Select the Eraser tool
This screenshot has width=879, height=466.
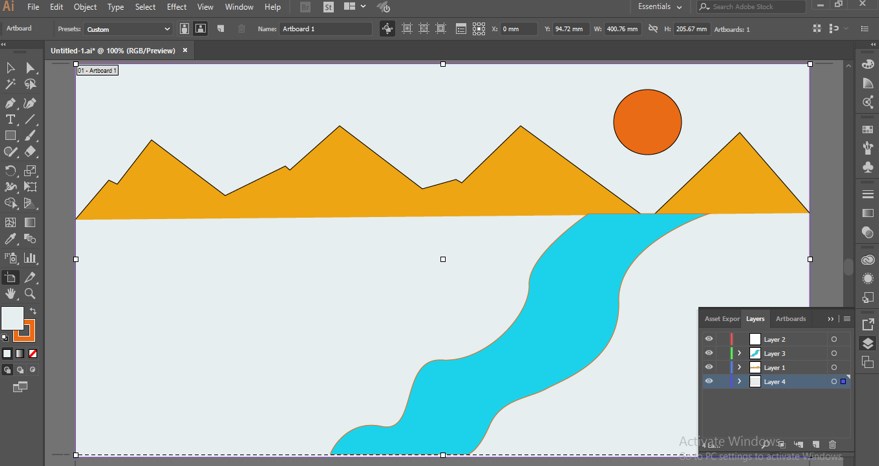pos(30,152)
